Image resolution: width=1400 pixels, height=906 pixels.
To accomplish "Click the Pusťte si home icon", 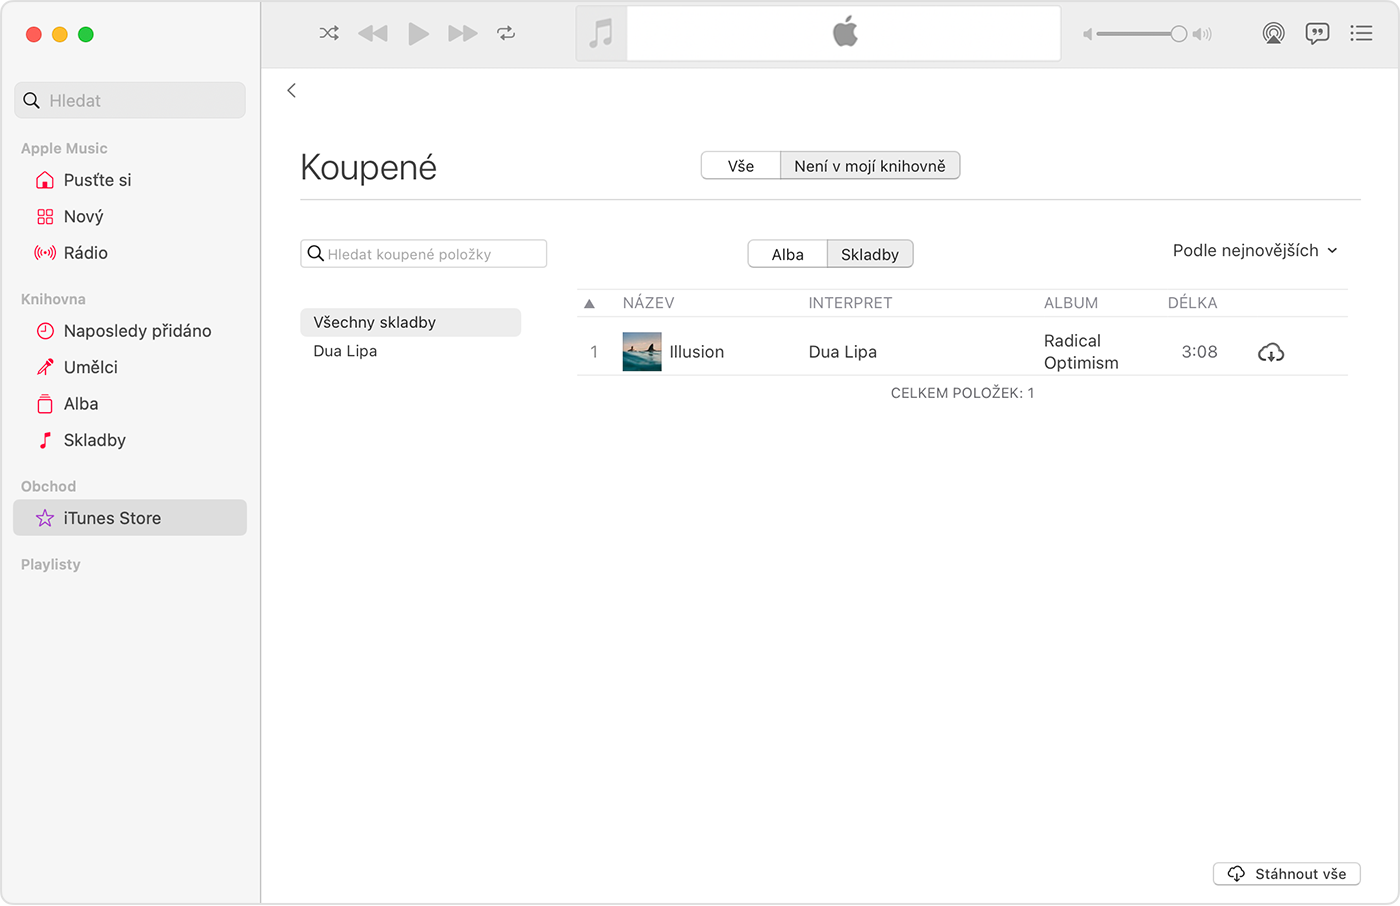I will point(45,180).
